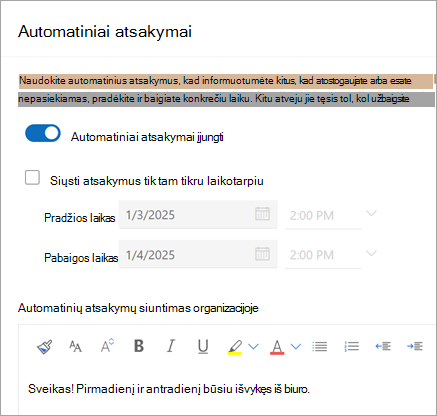Apply yellow text highlight color
This screenshot has height=416, width=437.
[235, 347]
